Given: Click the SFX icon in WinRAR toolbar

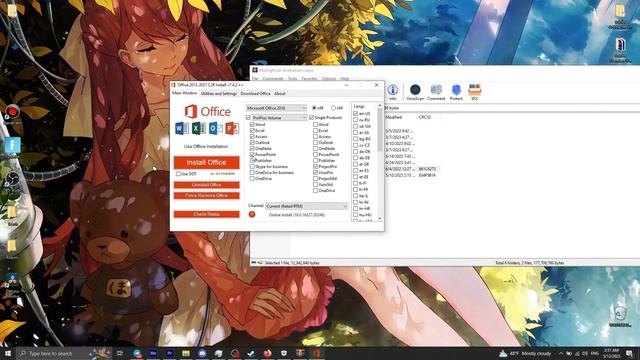Looking at the screenshot, I should pos(474,92).
